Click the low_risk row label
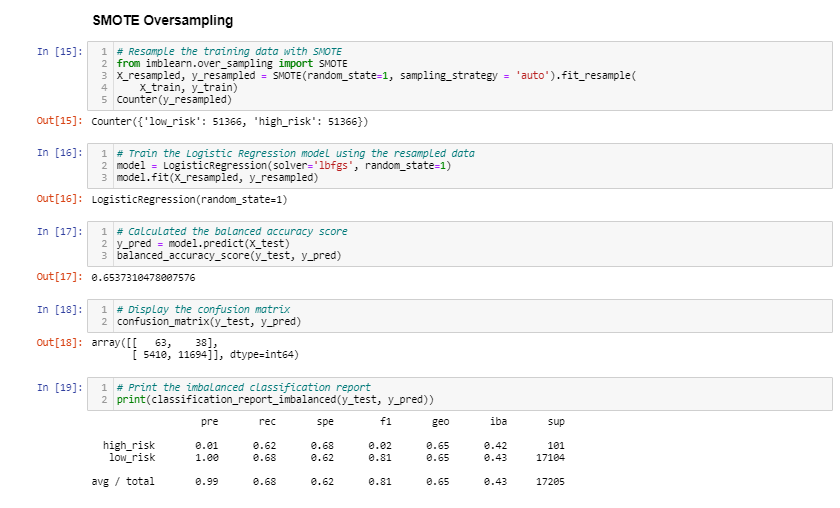The image size is (840, 508). pyautogui.click(x=132, y=458)
